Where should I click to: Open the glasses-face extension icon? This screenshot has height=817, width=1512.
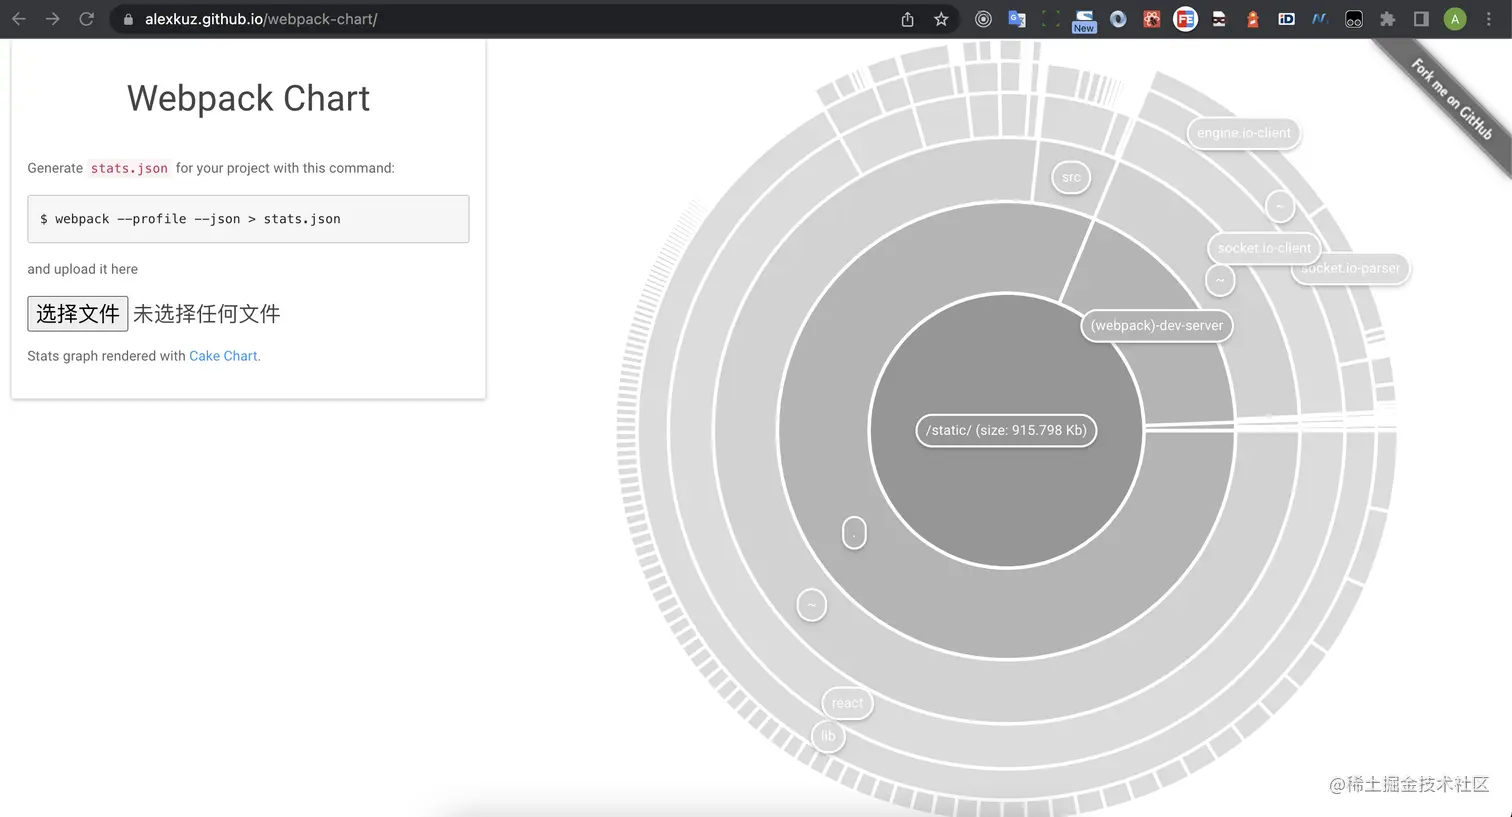(x=1354, y=19)
